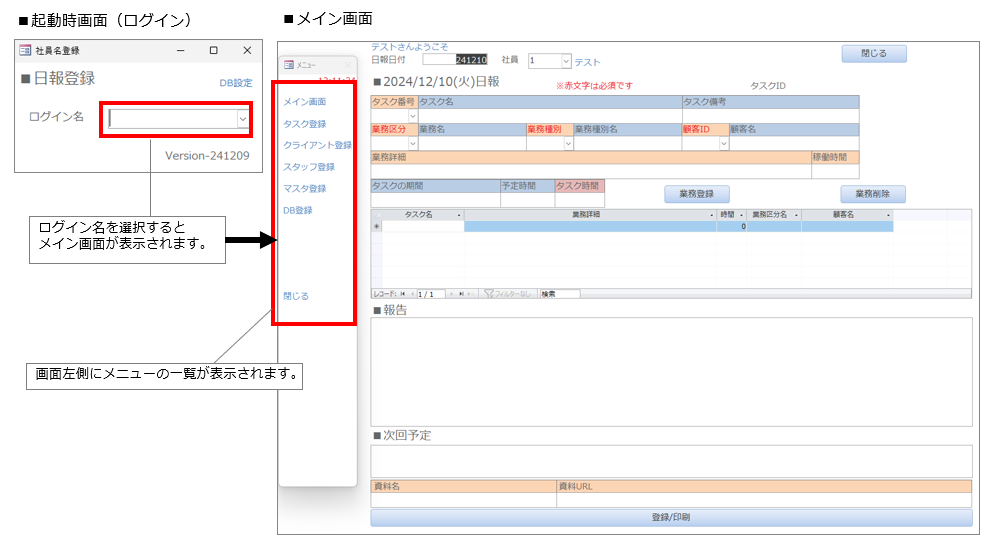Open the ログイン名 dropdown list

click(242, 119)
